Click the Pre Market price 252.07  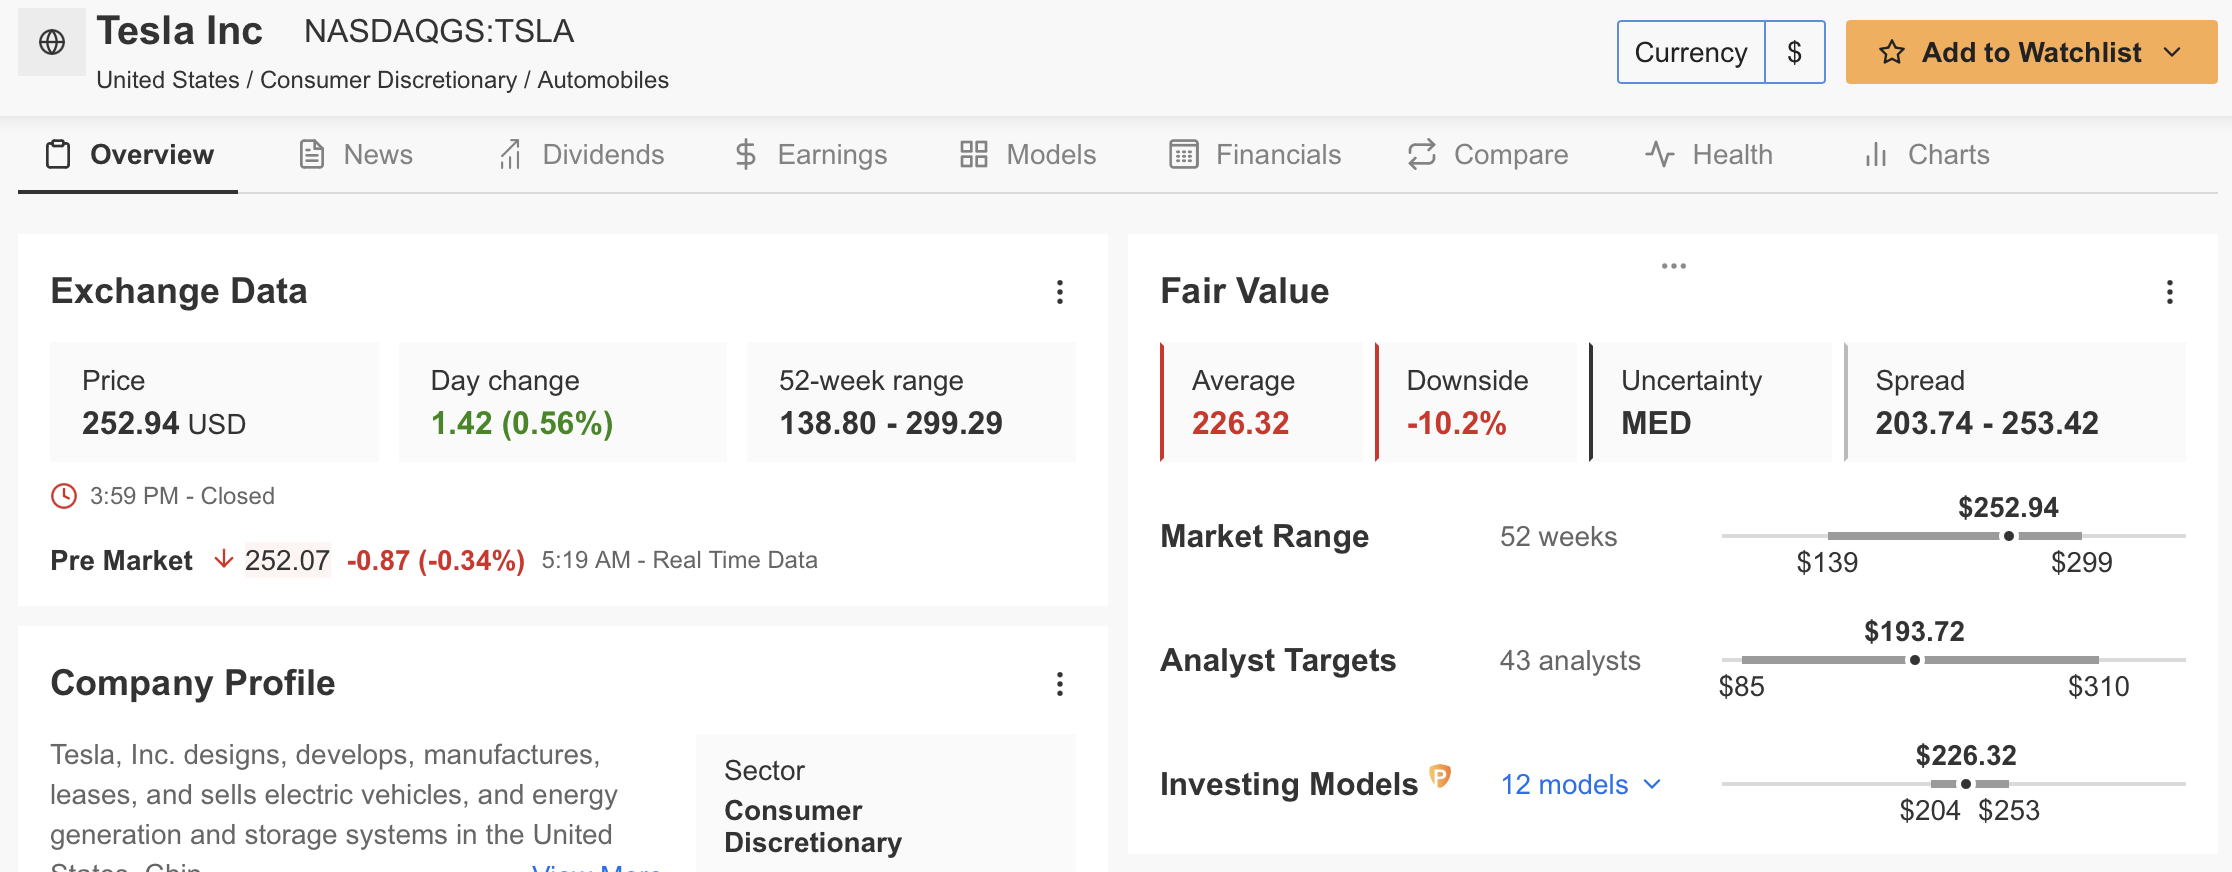point(287,560)
